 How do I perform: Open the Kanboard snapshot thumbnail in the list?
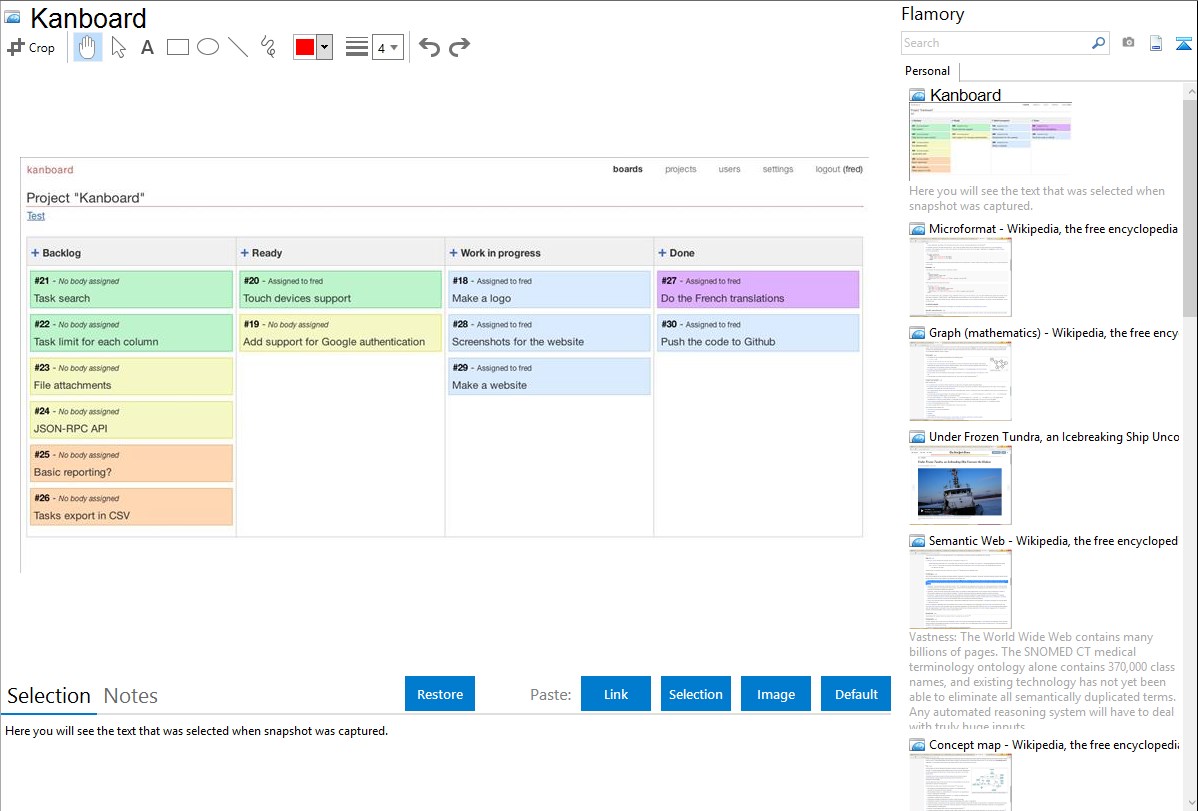[x=991, y=141]
